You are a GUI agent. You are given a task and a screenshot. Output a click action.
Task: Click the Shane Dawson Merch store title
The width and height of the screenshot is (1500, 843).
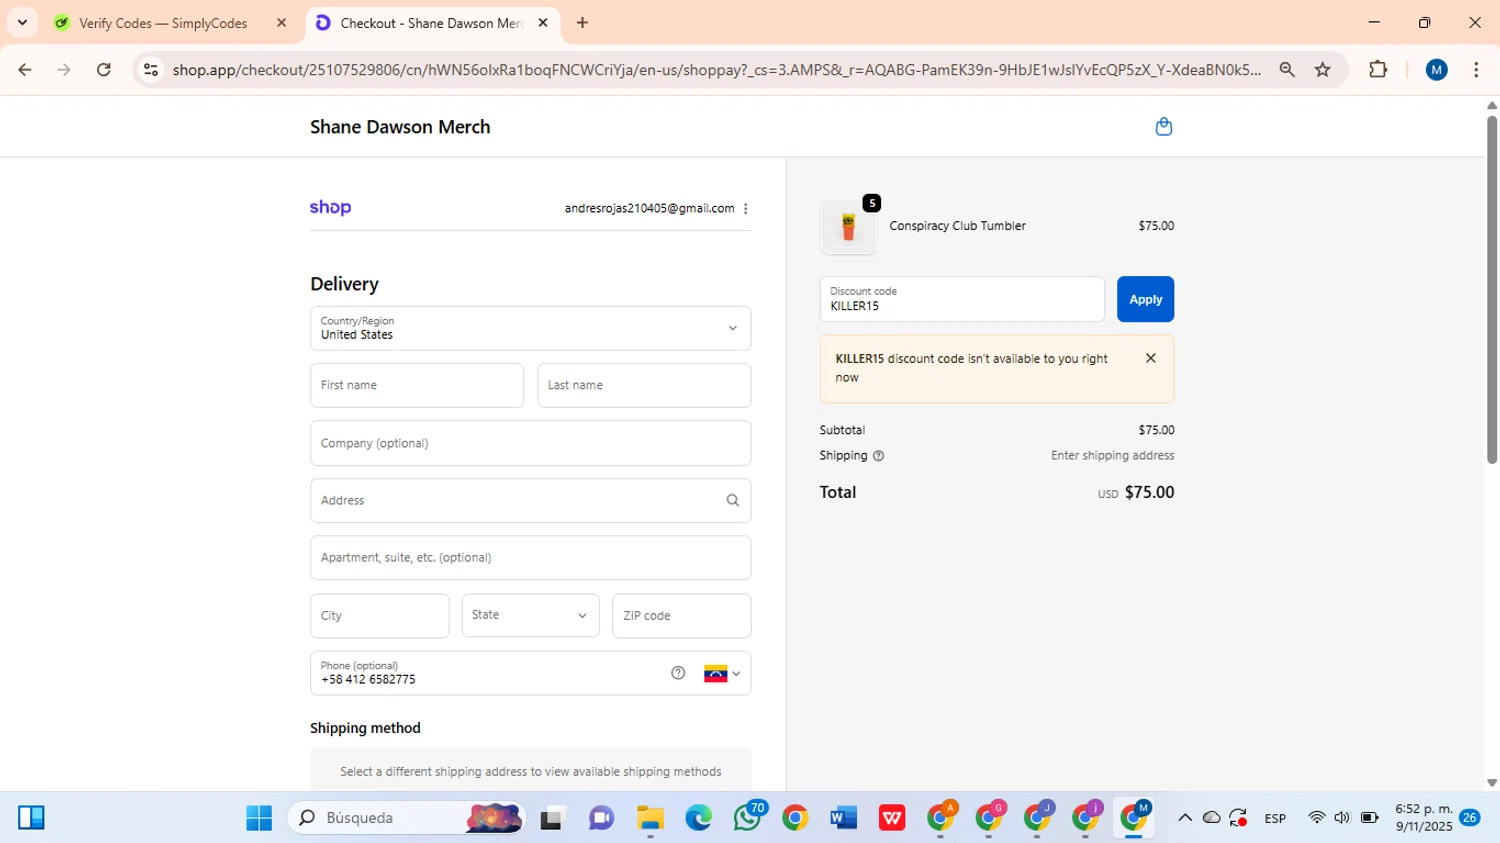pyautogui.click(x=400, y=127)
